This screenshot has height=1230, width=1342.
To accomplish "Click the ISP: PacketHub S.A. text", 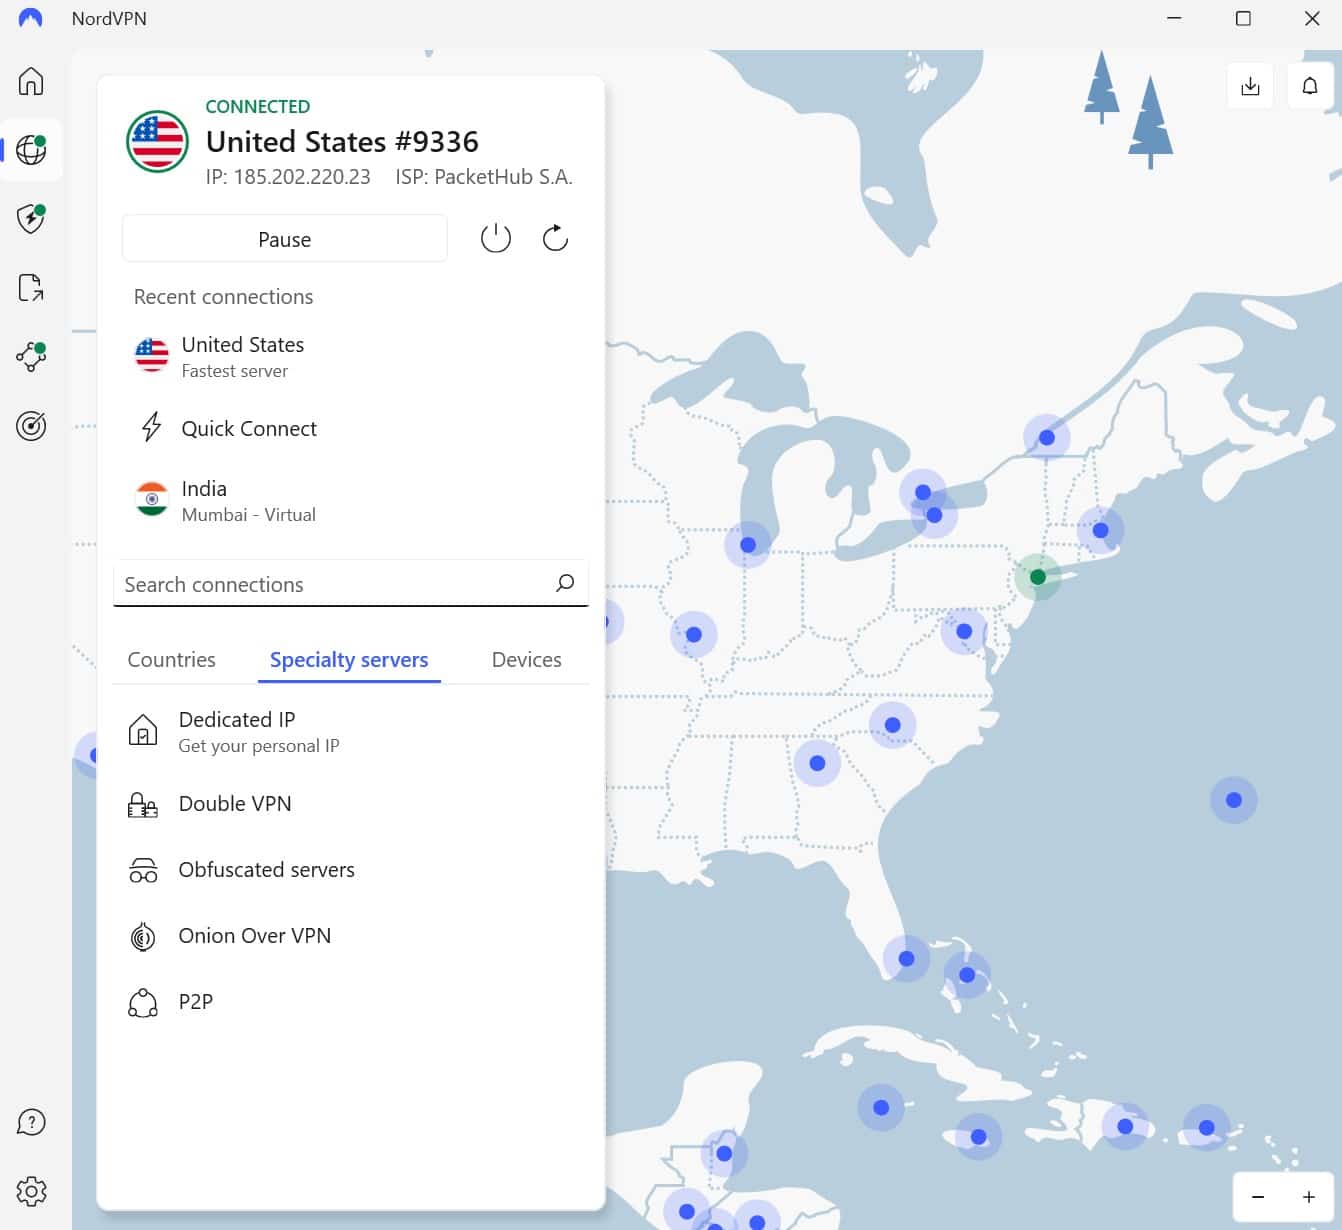I will pos(484,177).
